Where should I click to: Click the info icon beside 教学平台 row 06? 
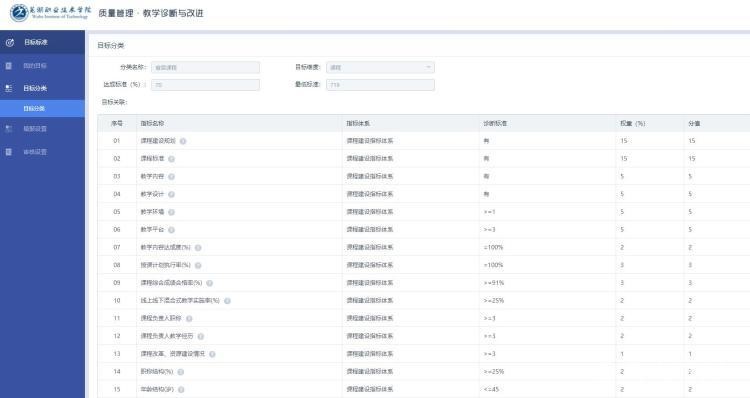171,230
